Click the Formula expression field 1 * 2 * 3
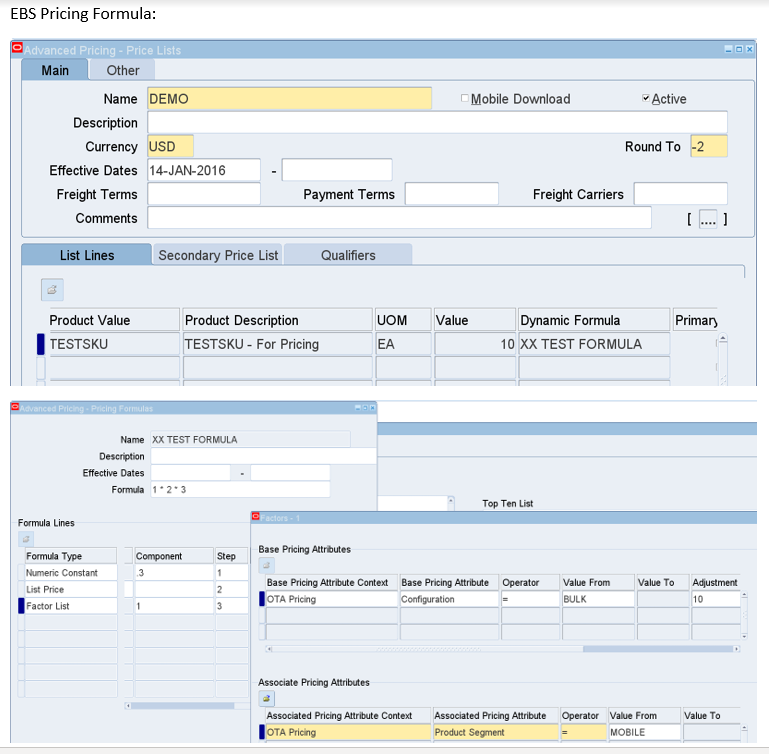769x754 pixels. (x=240, y=490)
